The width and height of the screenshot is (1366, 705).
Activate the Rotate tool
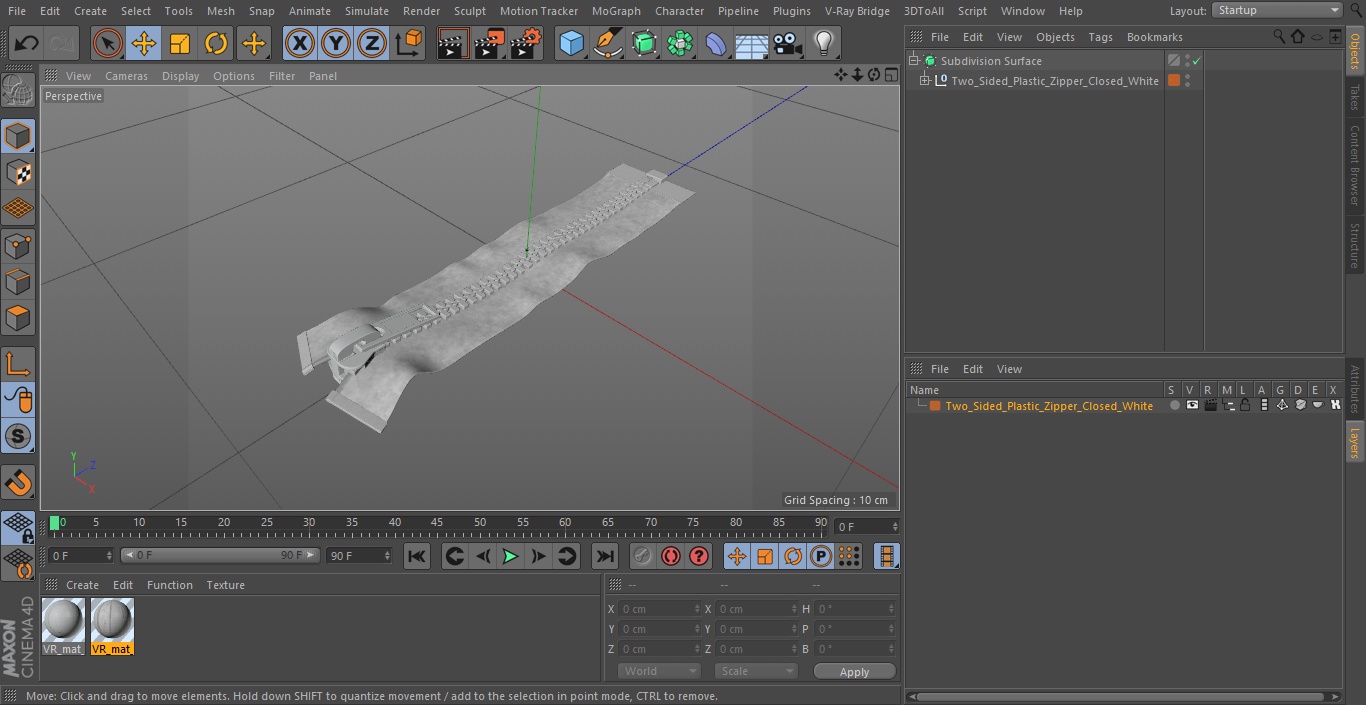coord(216,43)
